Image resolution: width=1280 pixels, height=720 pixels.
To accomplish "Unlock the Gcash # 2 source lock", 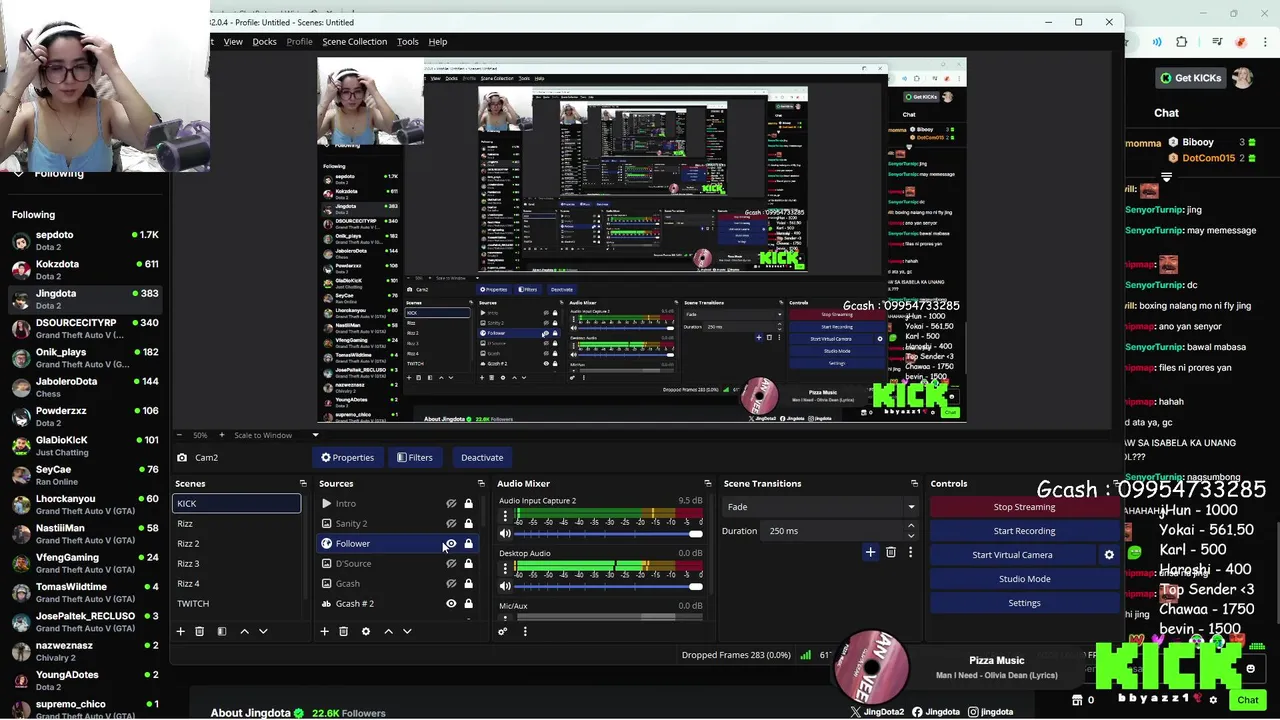I will (x=468, y=604).
